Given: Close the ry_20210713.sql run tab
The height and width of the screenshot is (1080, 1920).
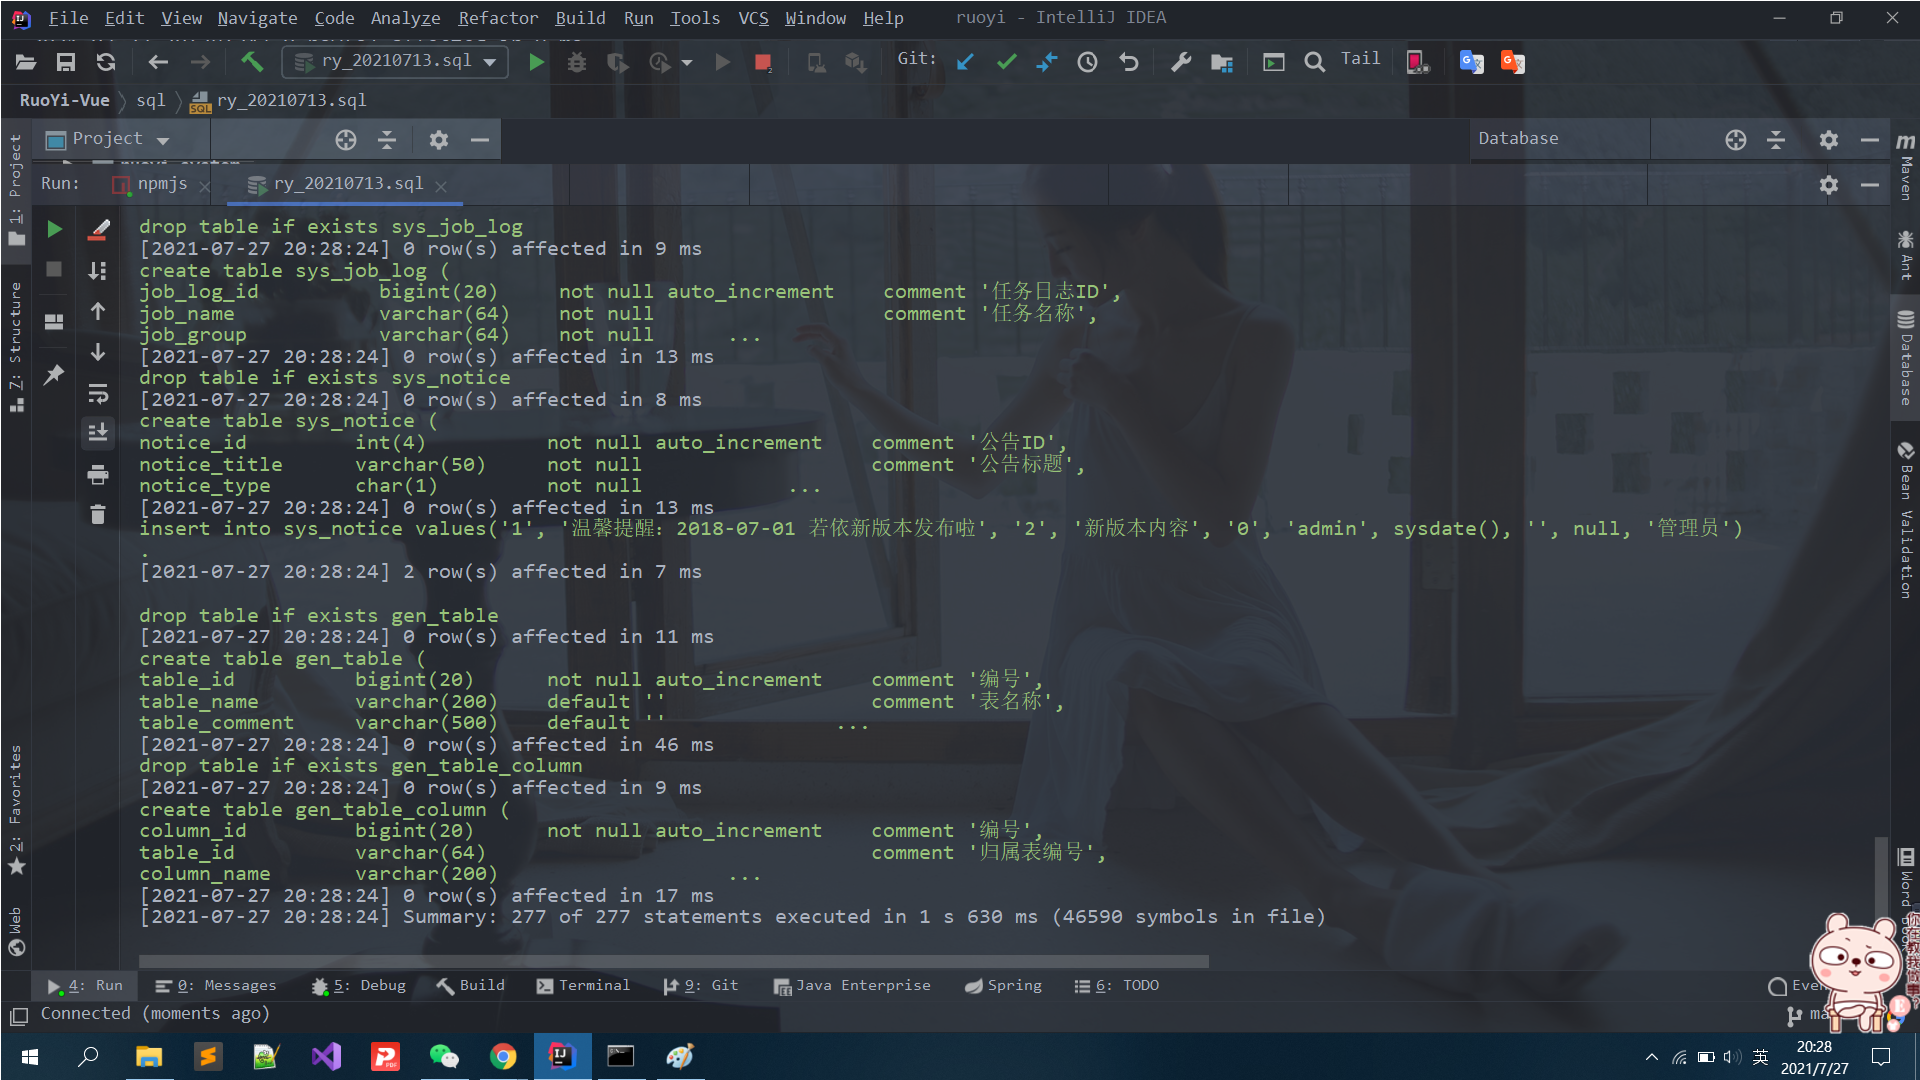Looking at the screenshot, I should click(441, 186).
